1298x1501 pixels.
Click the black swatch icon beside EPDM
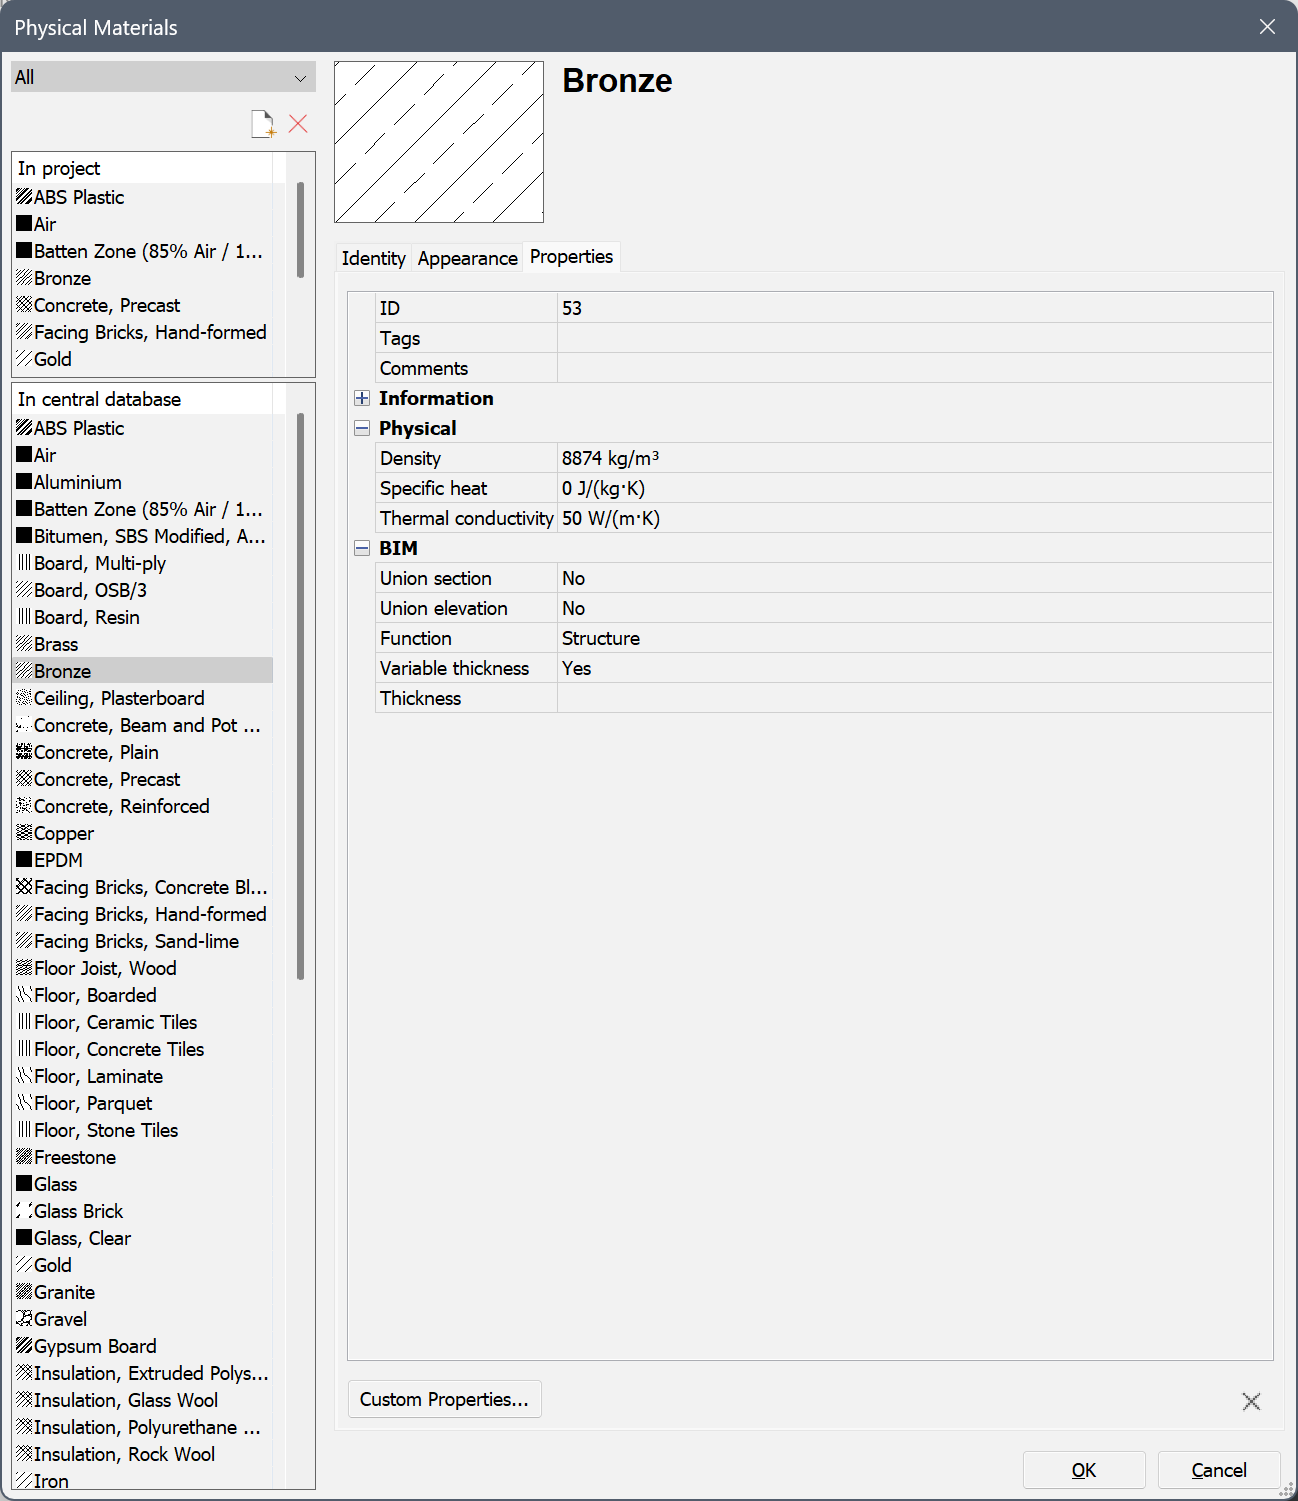coord(24,860)
